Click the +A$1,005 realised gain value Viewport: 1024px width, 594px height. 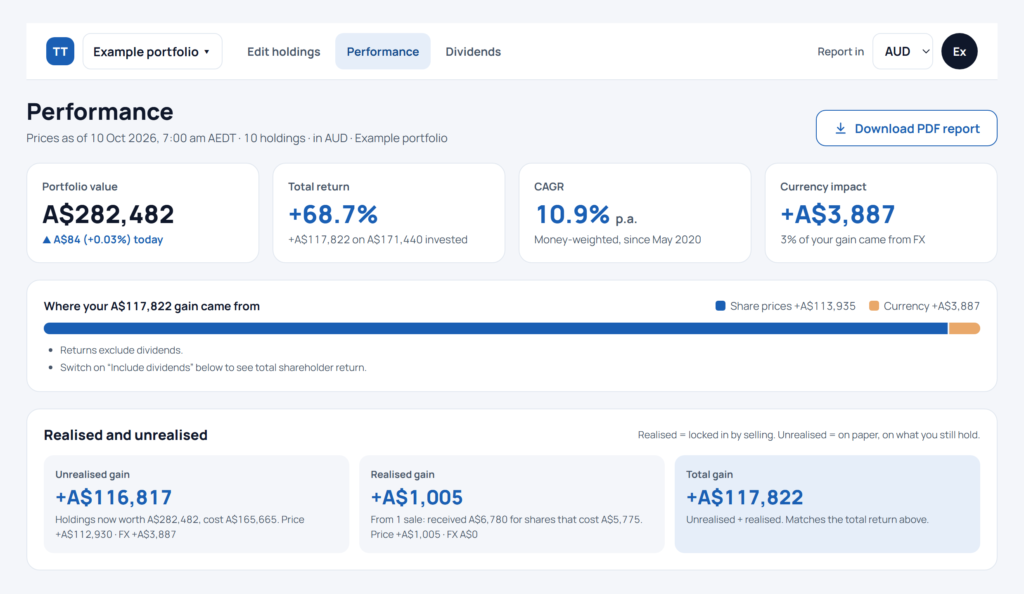(x=417, y=497)
